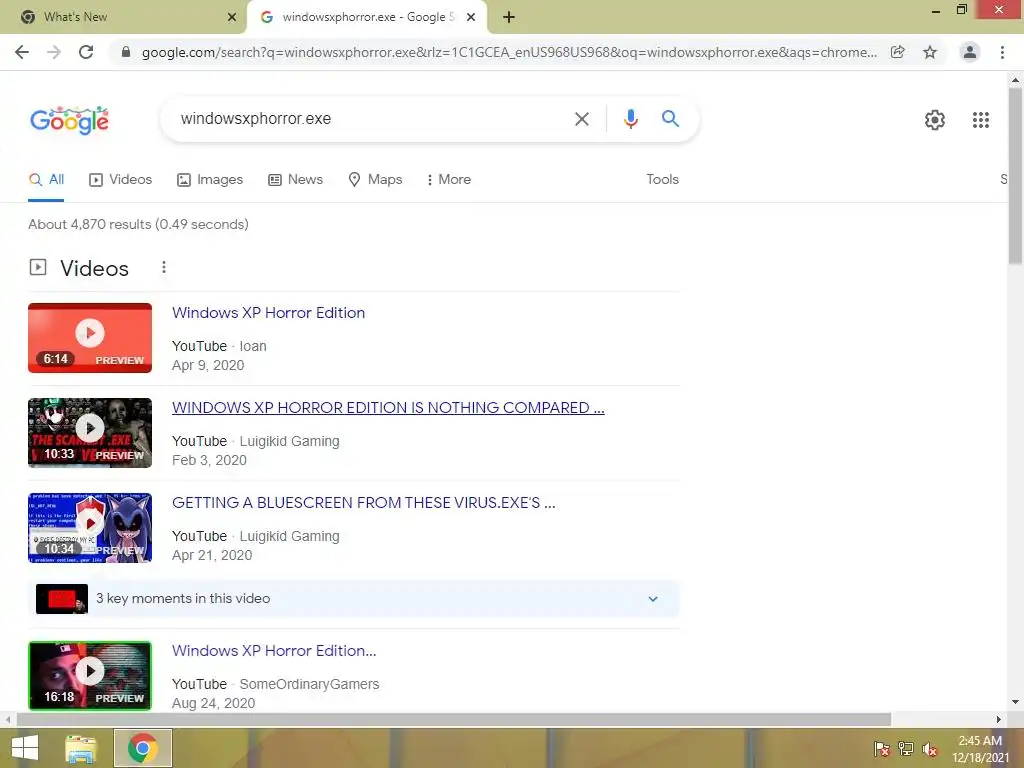This screenshot has height=768, width=1024.
Task: Click Action Center flag tray icon
Action: click(881, 749)
